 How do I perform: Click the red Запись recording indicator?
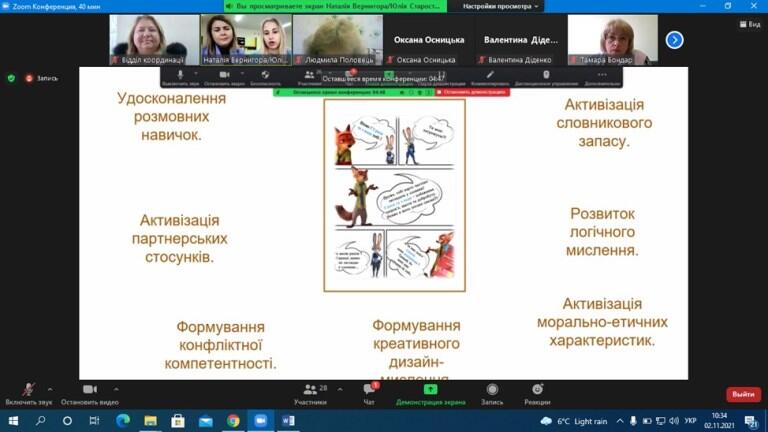tap(42, 78)
